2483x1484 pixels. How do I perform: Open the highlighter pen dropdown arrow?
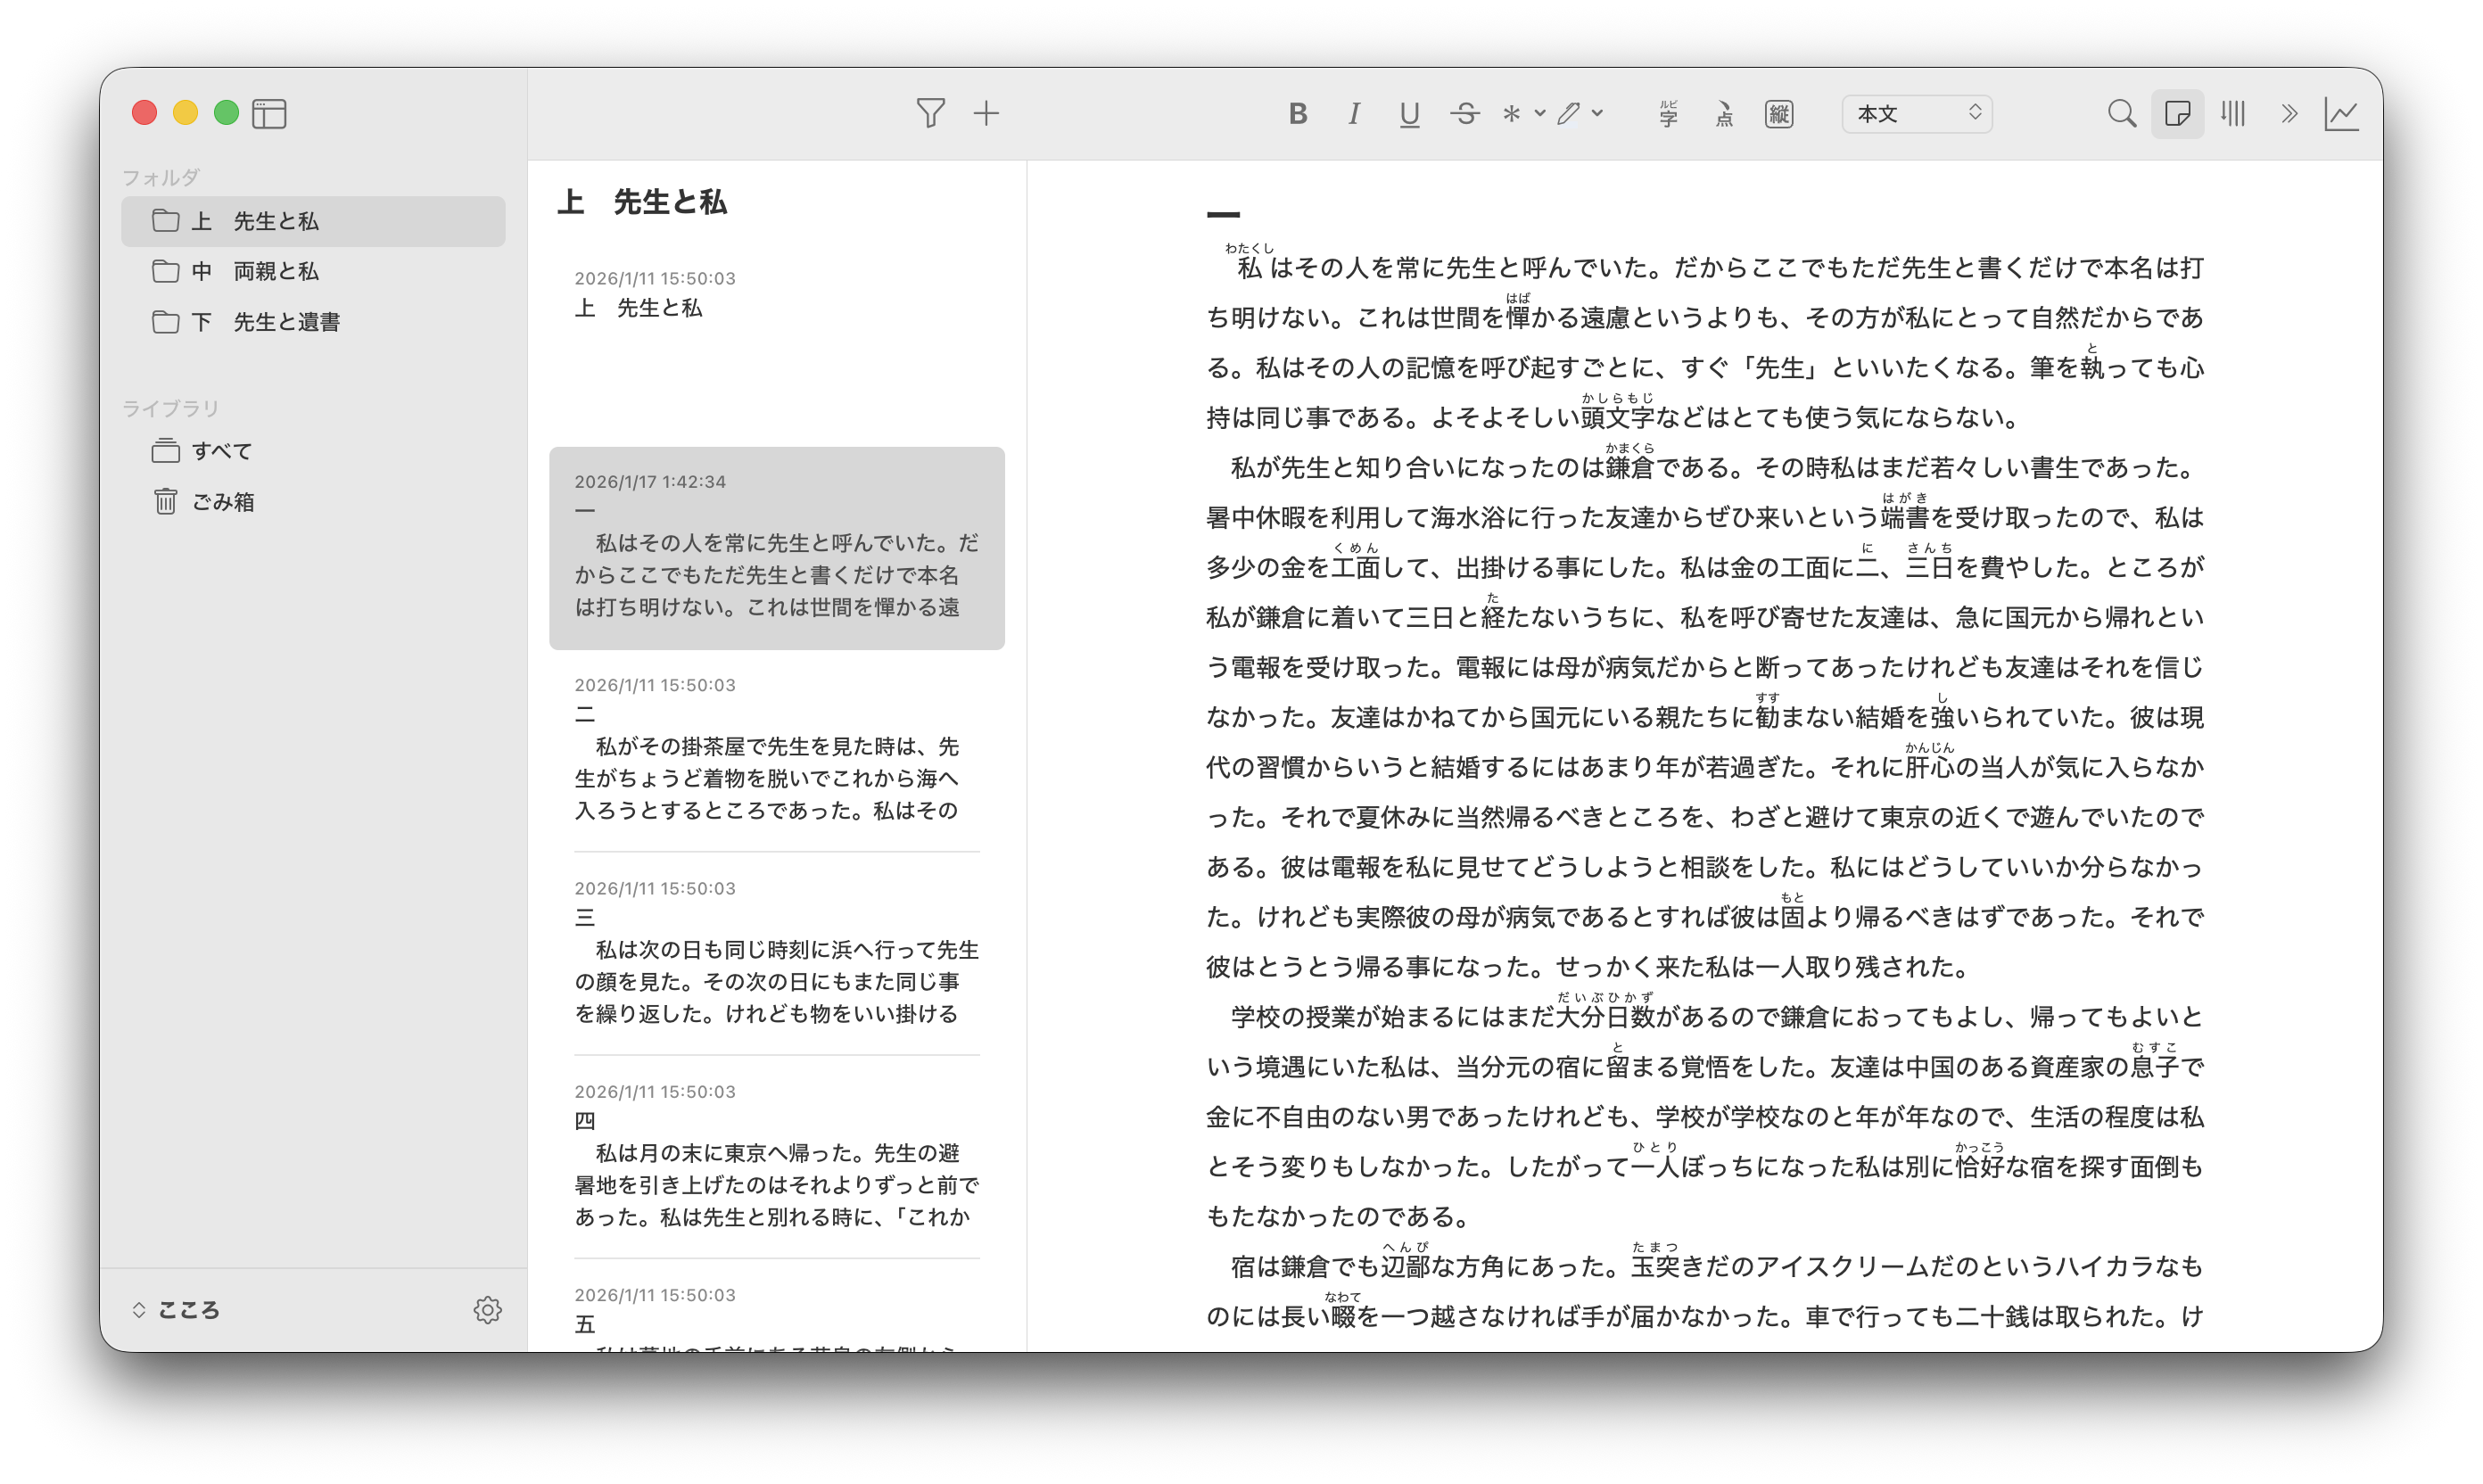pyautogui.click(x=1597, y=114)
